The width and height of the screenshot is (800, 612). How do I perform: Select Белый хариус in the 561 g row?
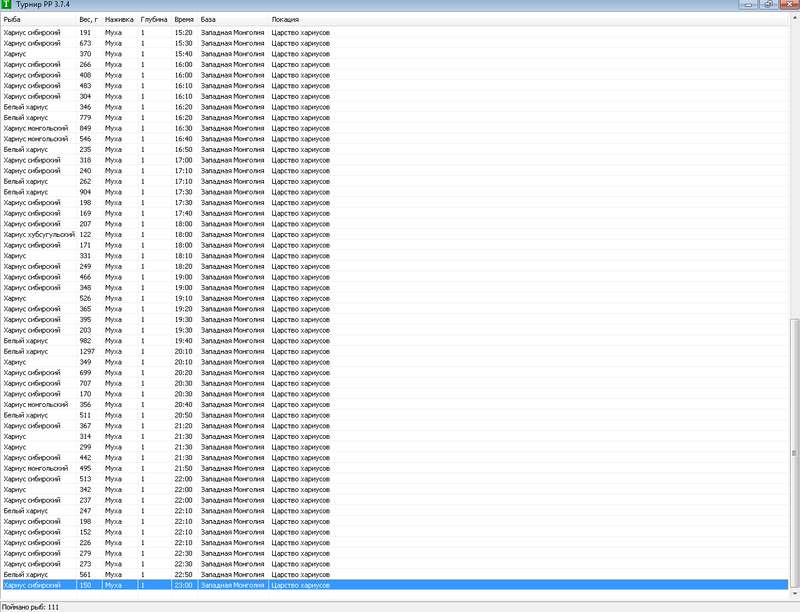tap(26, 575)
